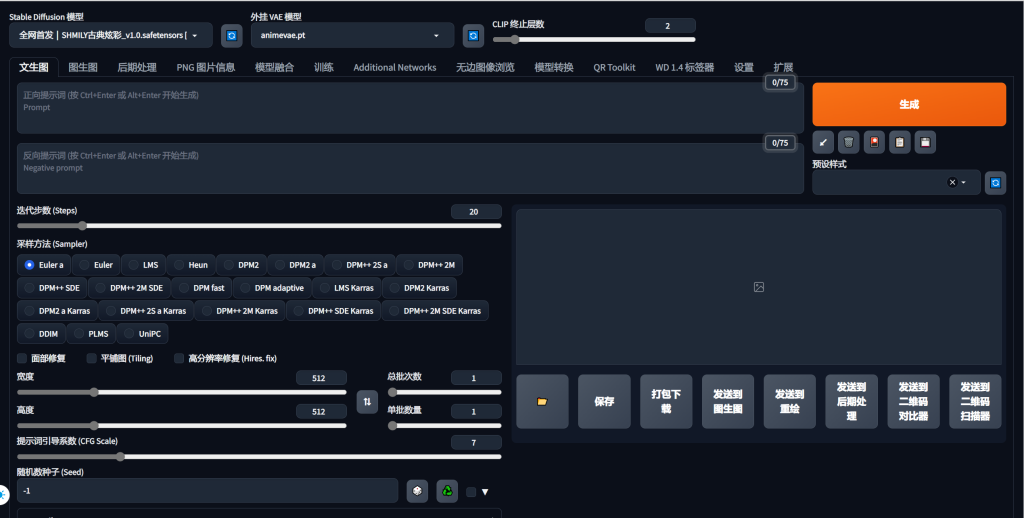Click the clipboard icon under Generate
Viewport: 1024px width, 518px height.
(900, 142)
